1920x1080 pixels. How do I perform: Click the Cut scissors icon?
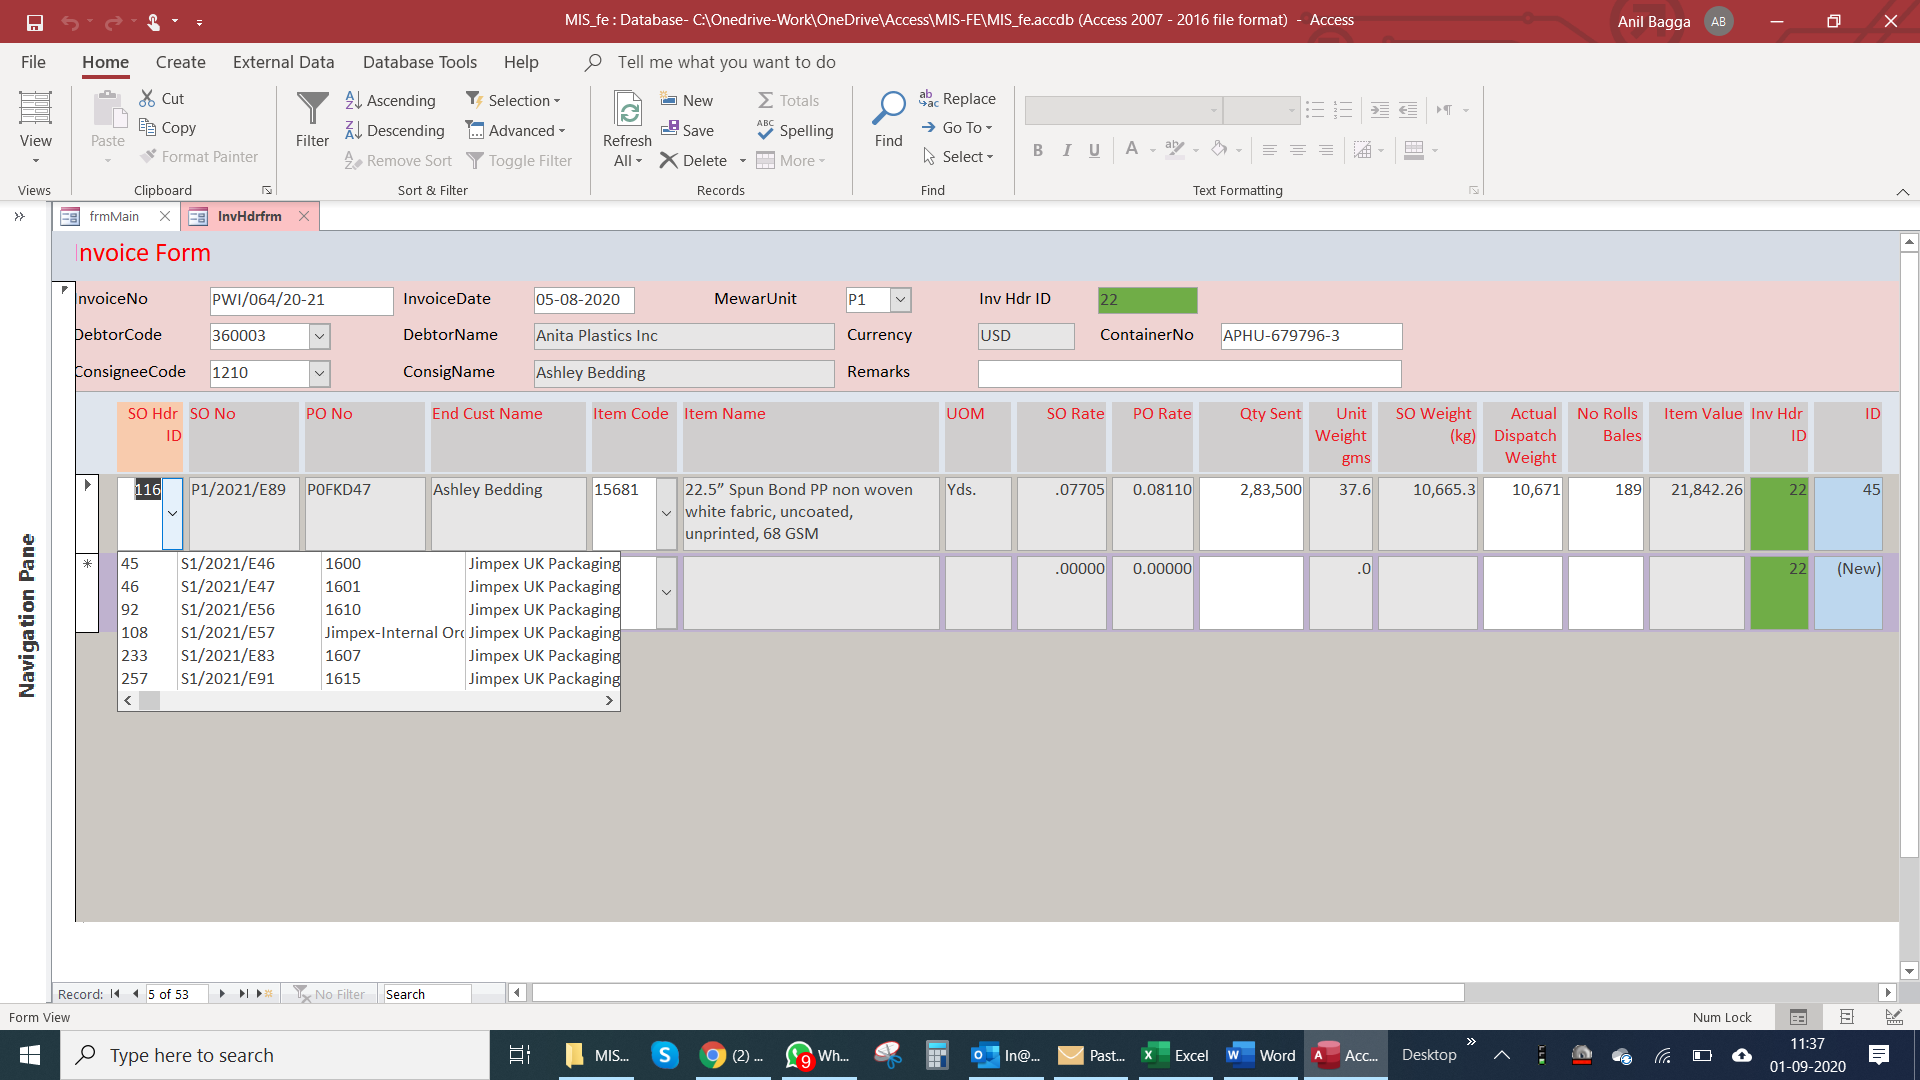click(147, 98)
